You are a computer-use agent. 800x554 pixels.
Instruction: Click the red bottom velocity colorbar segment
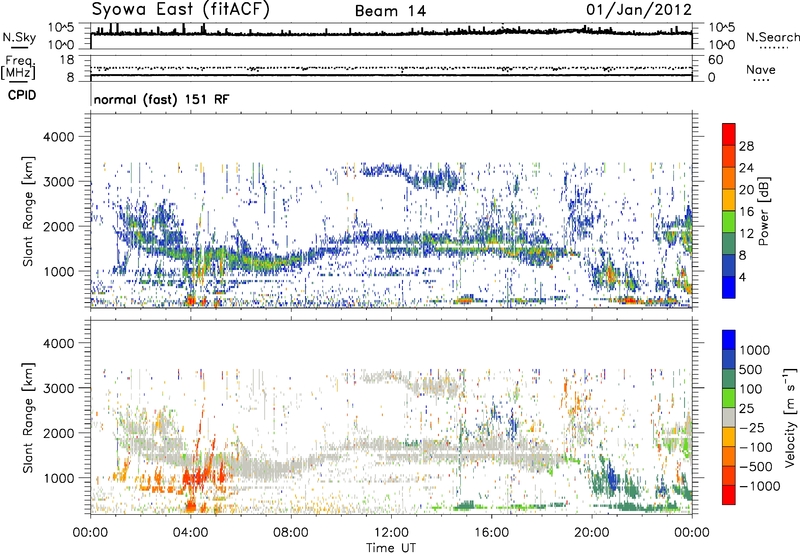click(729, 495)
